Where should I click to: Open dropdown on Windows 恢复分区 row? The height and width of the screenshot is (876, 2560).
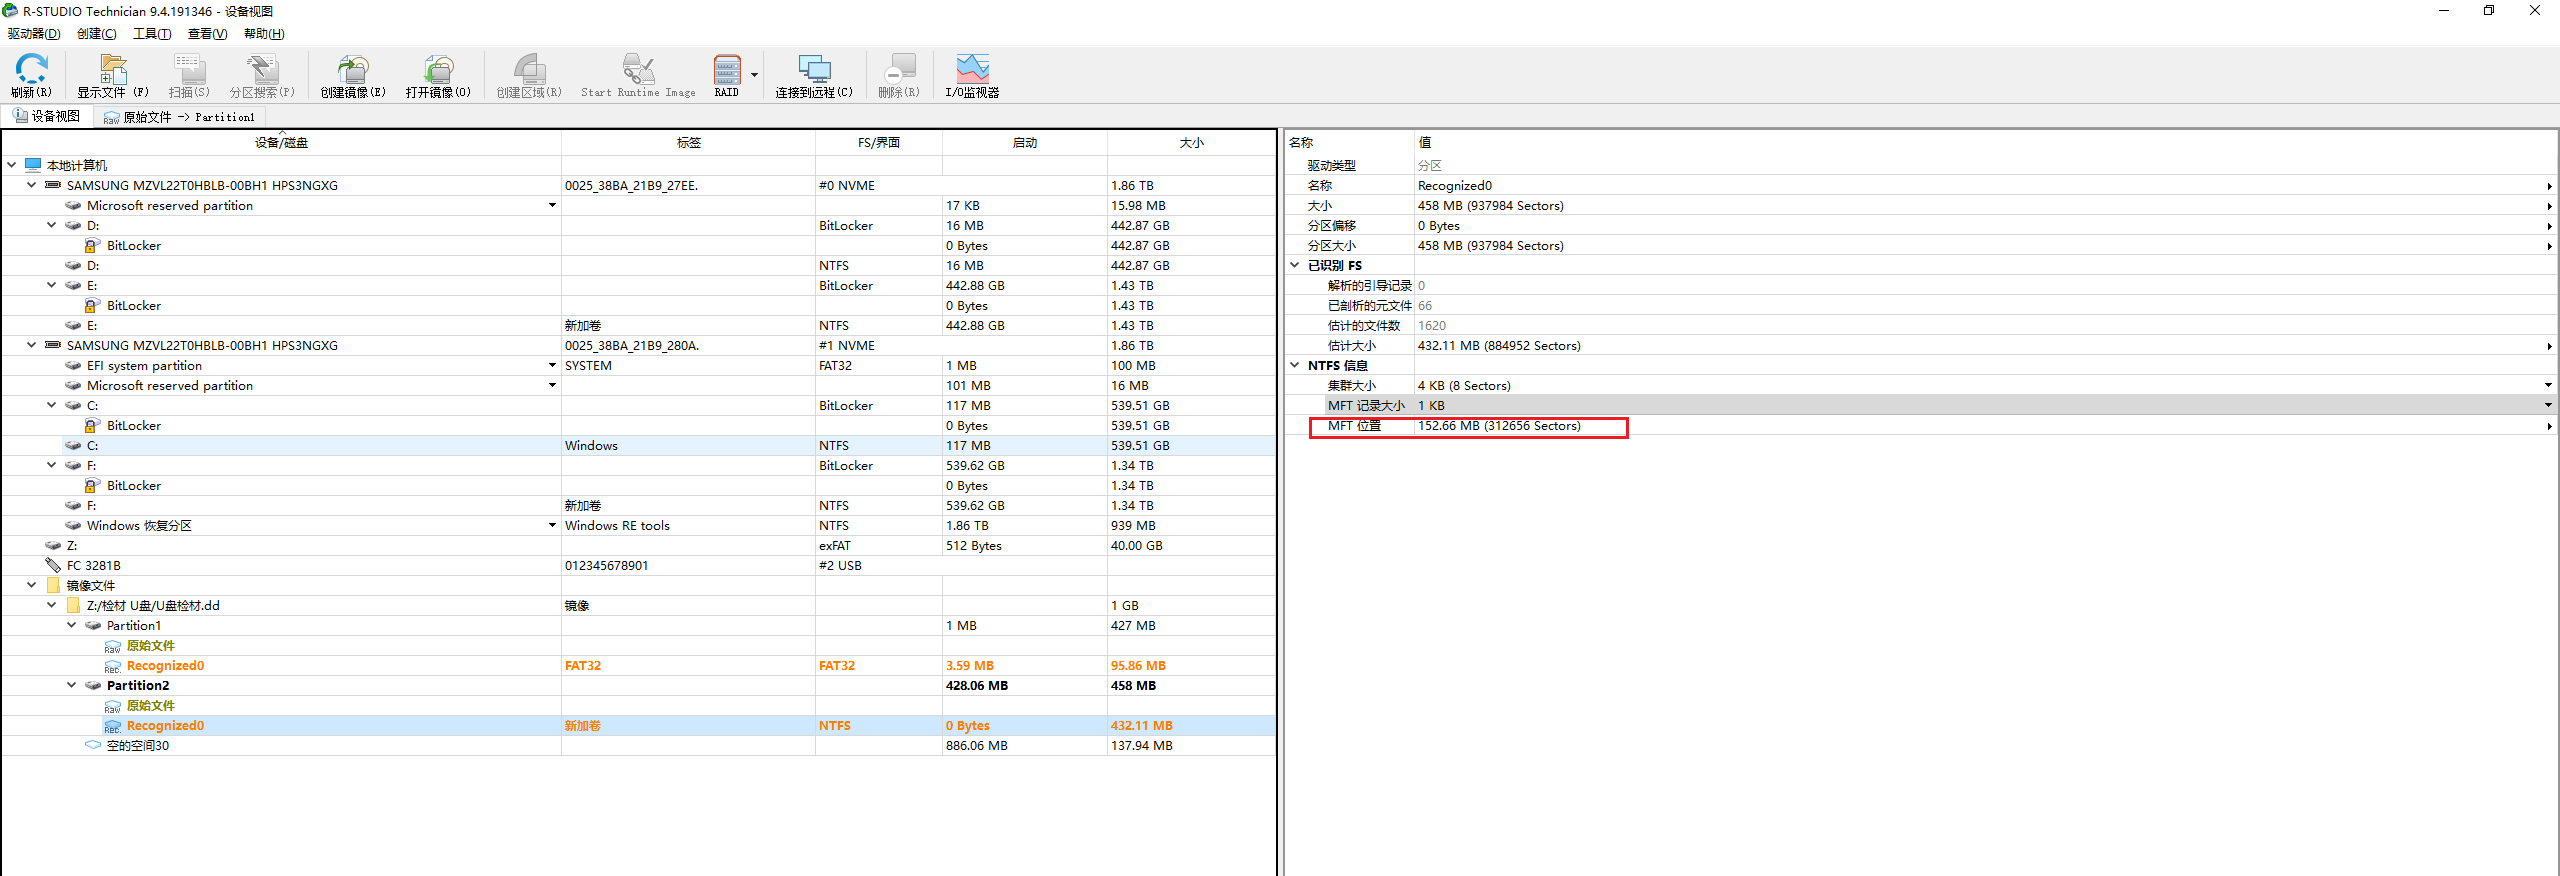coord(552,525)
